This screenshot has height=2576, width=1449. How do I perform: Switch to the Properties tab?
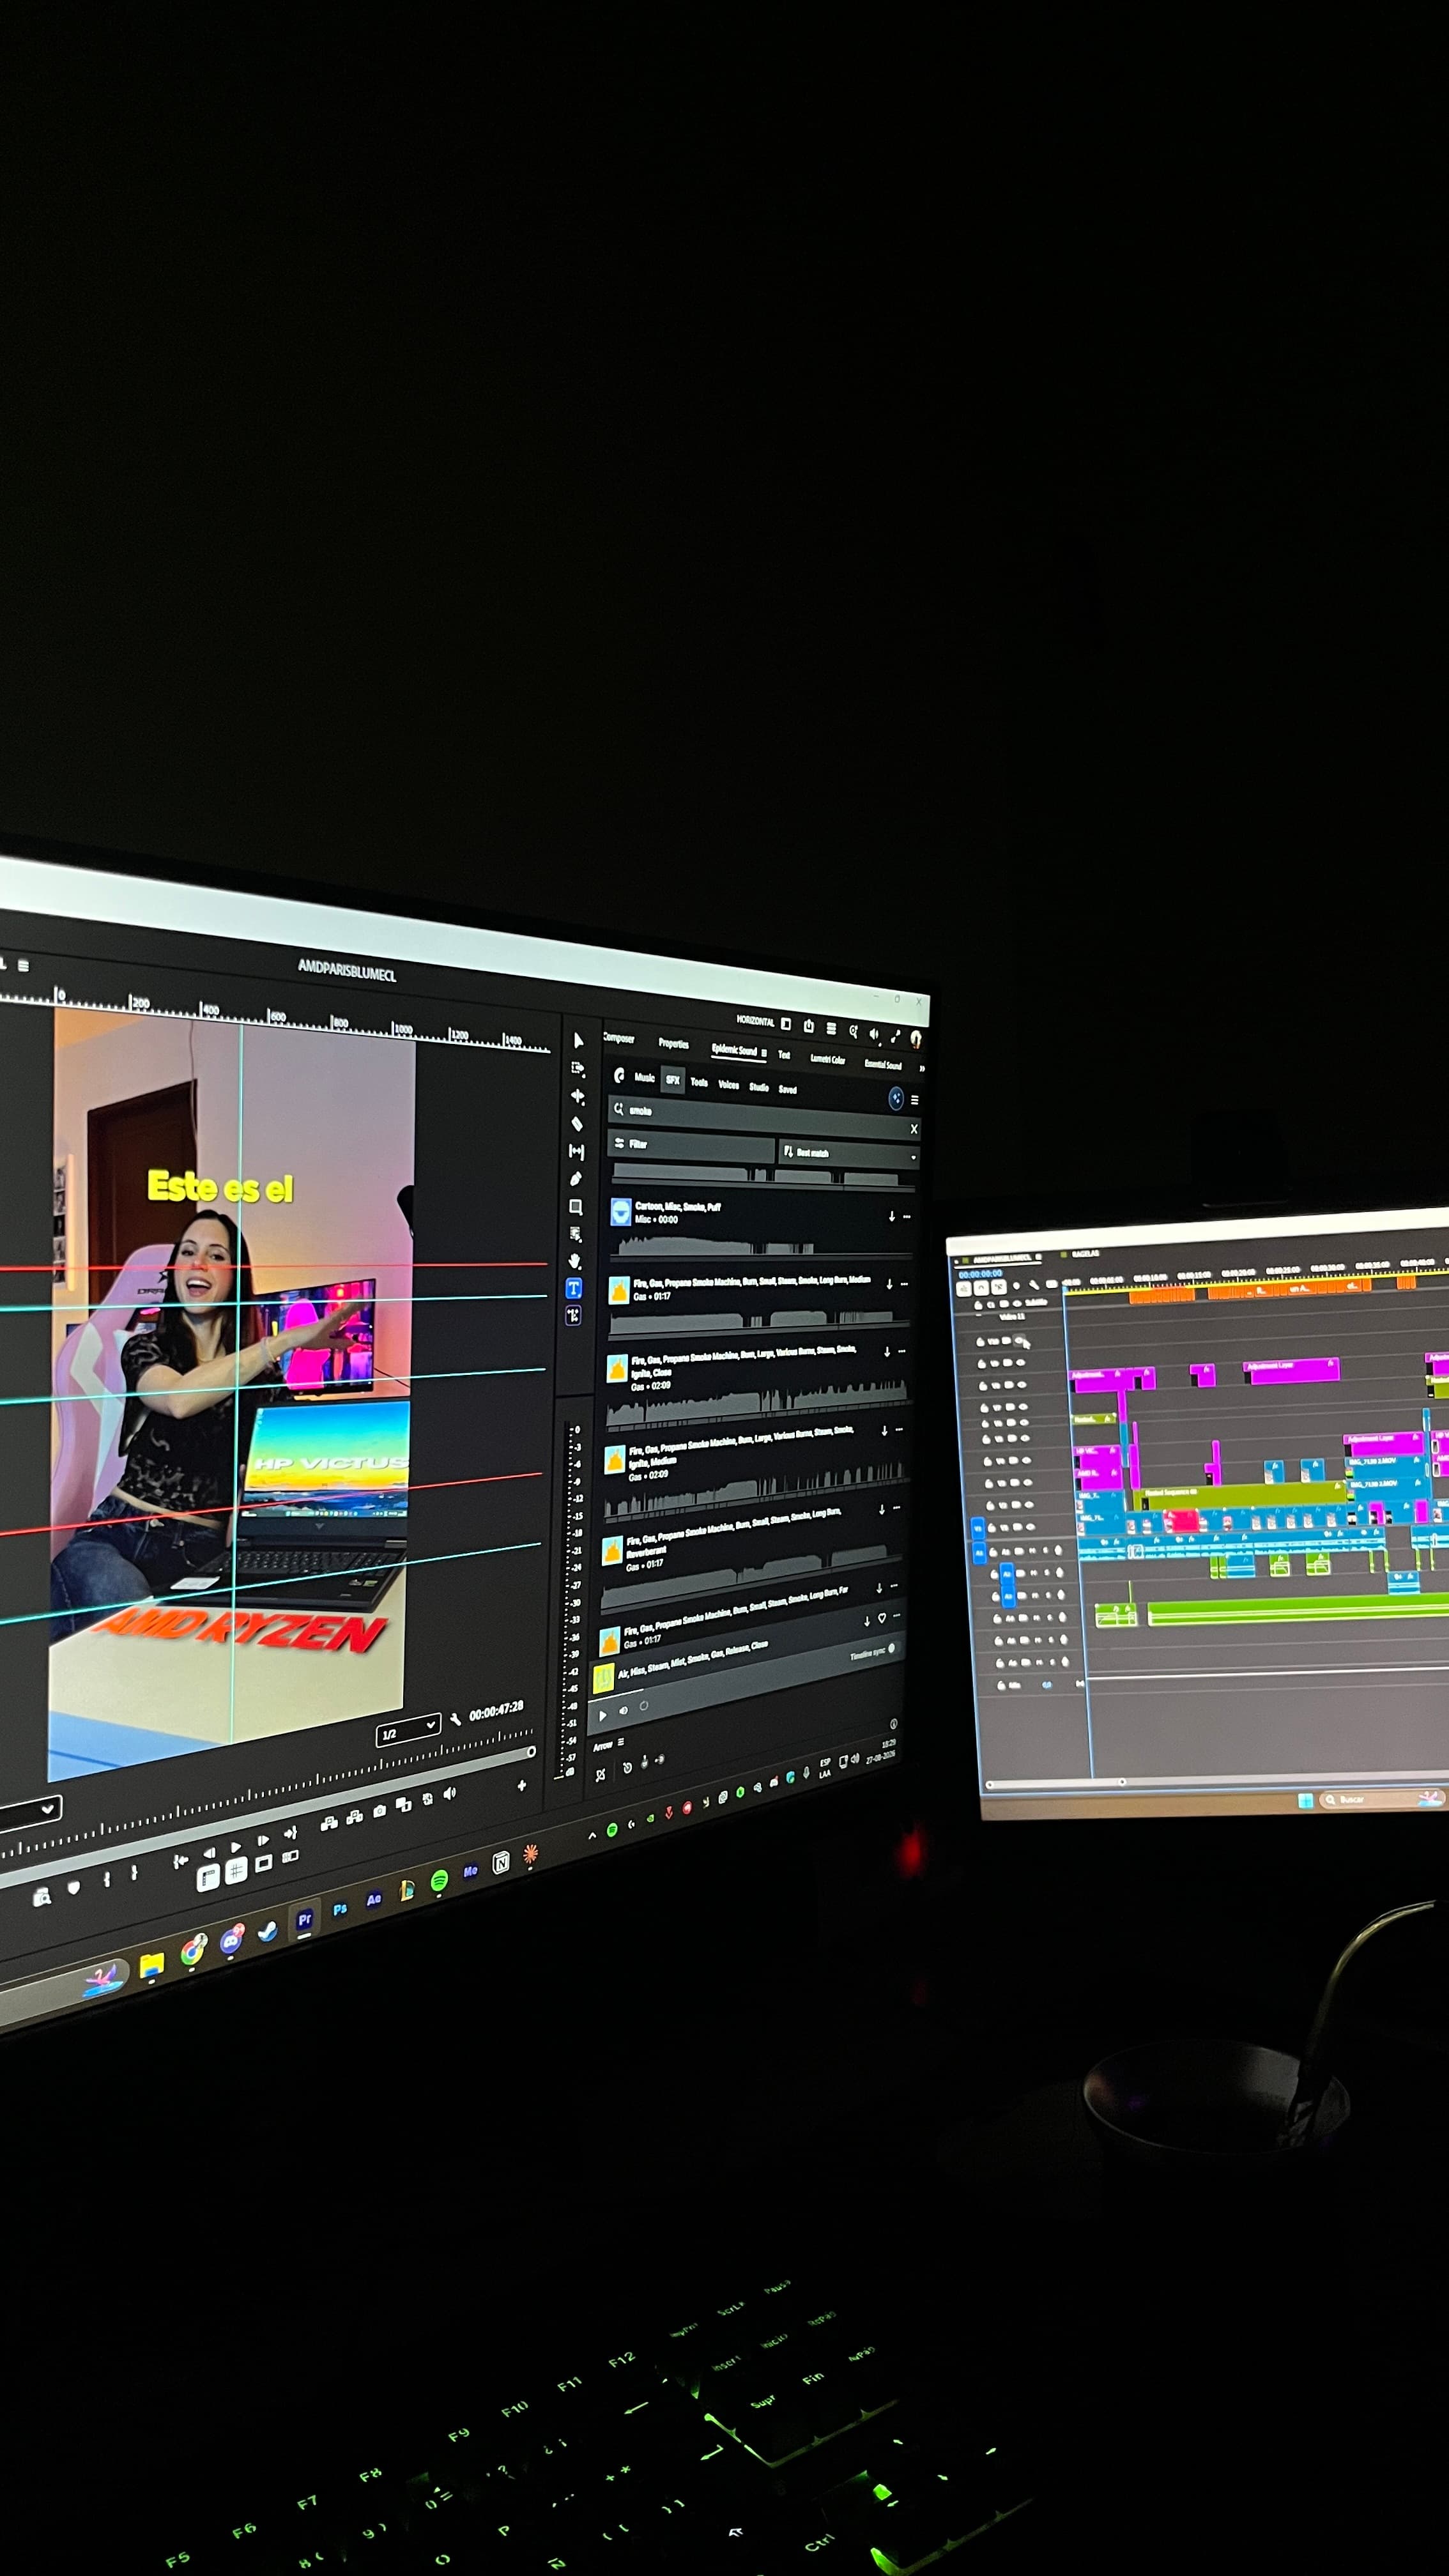673,1044
